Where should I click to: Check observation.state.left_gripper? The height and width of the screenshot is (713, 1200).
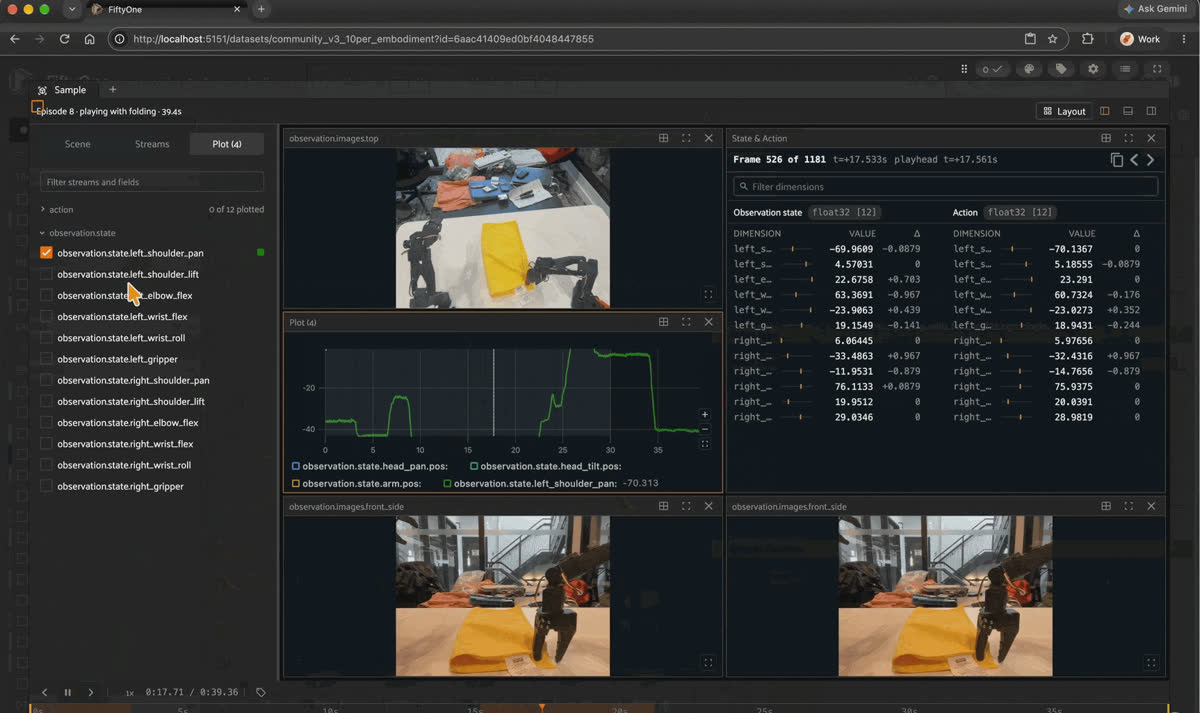(x=46, y=359)
